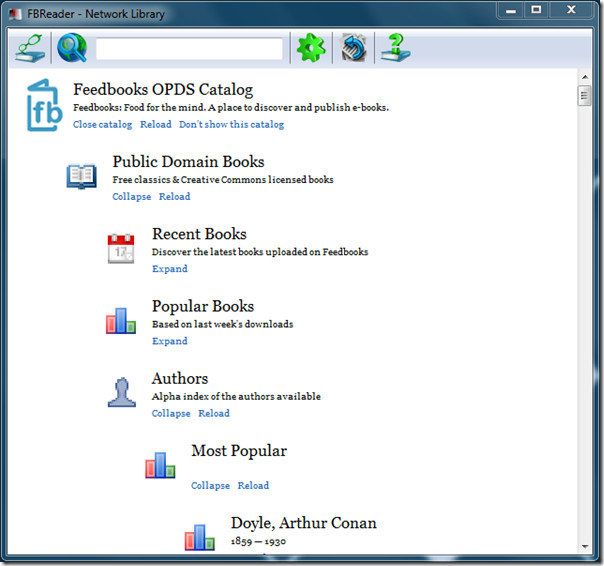Open the local library book-and-glasses toolbar icon
This screenshot has width=604, height=566.
click(x=30, y=48)
